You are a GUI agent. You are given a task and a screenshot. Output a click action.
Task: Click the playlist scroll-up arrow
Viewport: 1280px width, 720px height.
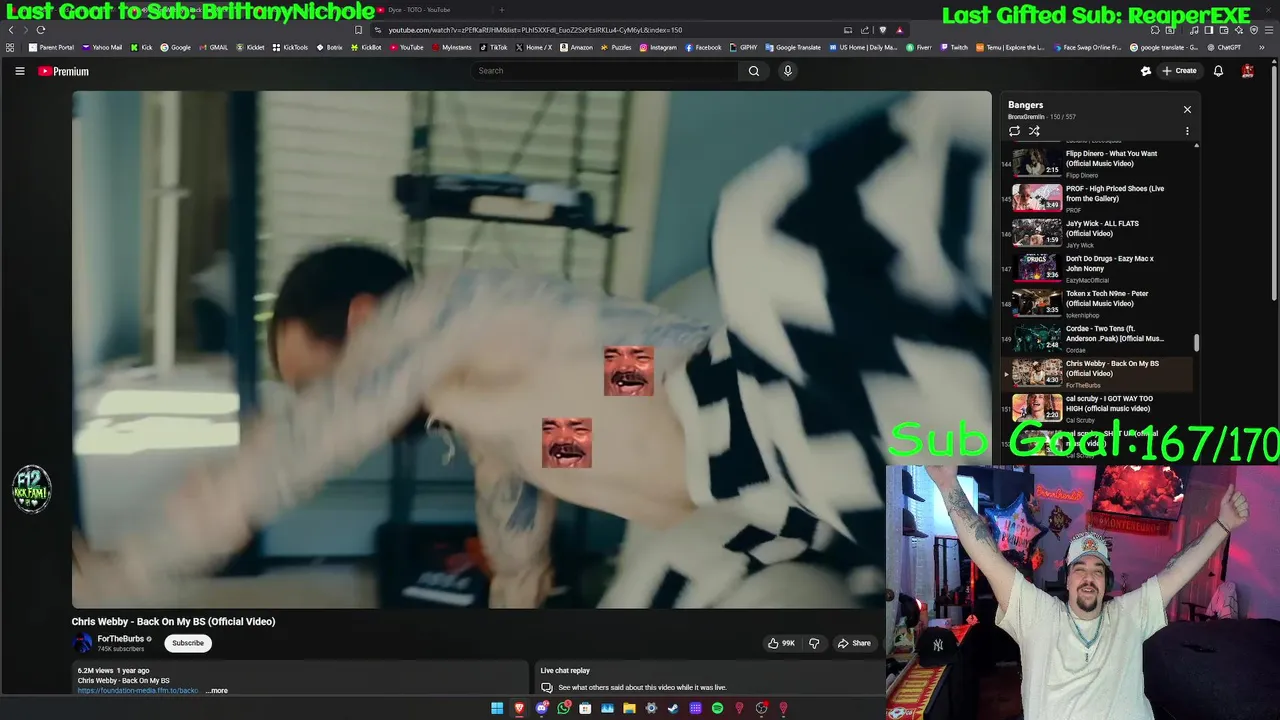point(1196,146)
